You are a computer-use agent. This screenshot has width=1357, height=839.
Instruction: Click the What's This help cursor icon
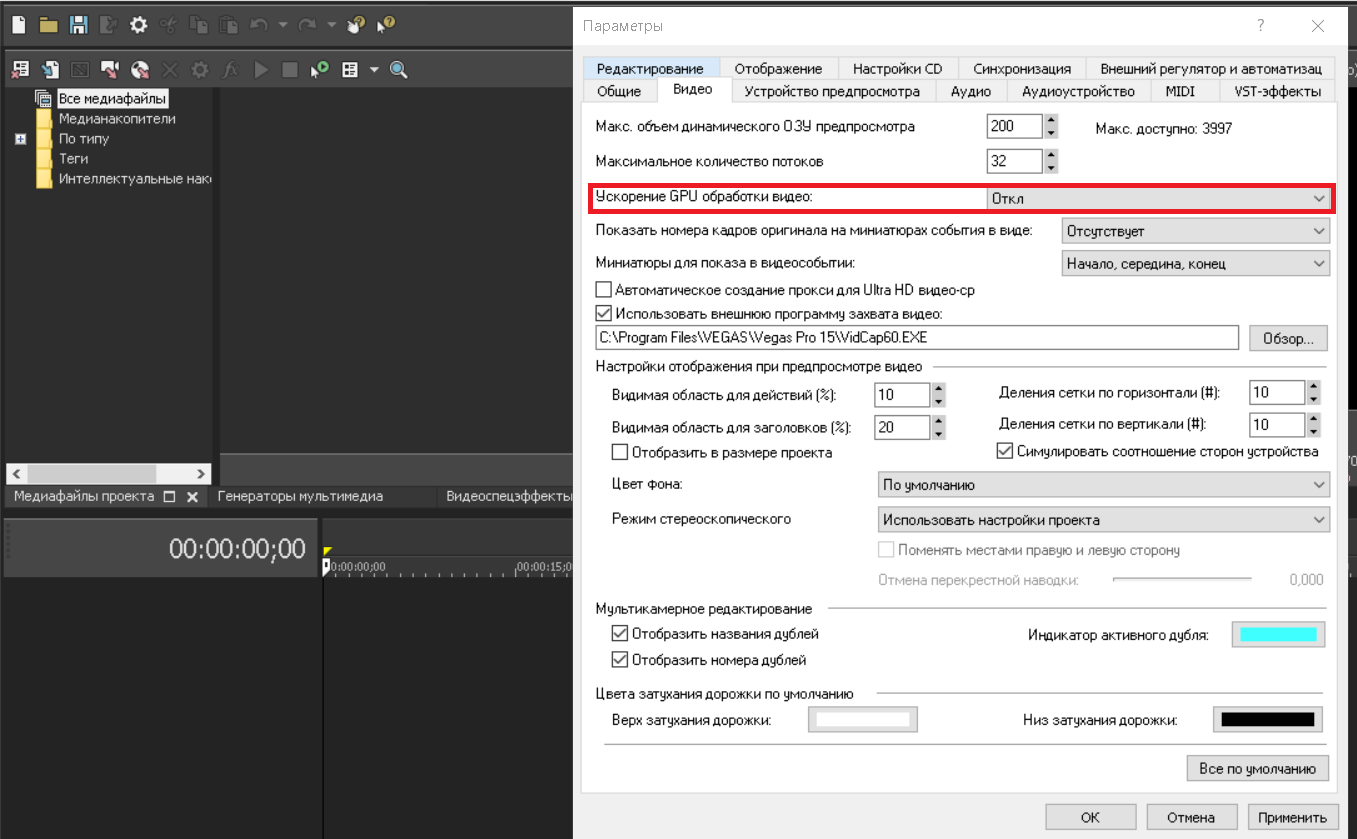pyautogui.click(x=386, y=24)
